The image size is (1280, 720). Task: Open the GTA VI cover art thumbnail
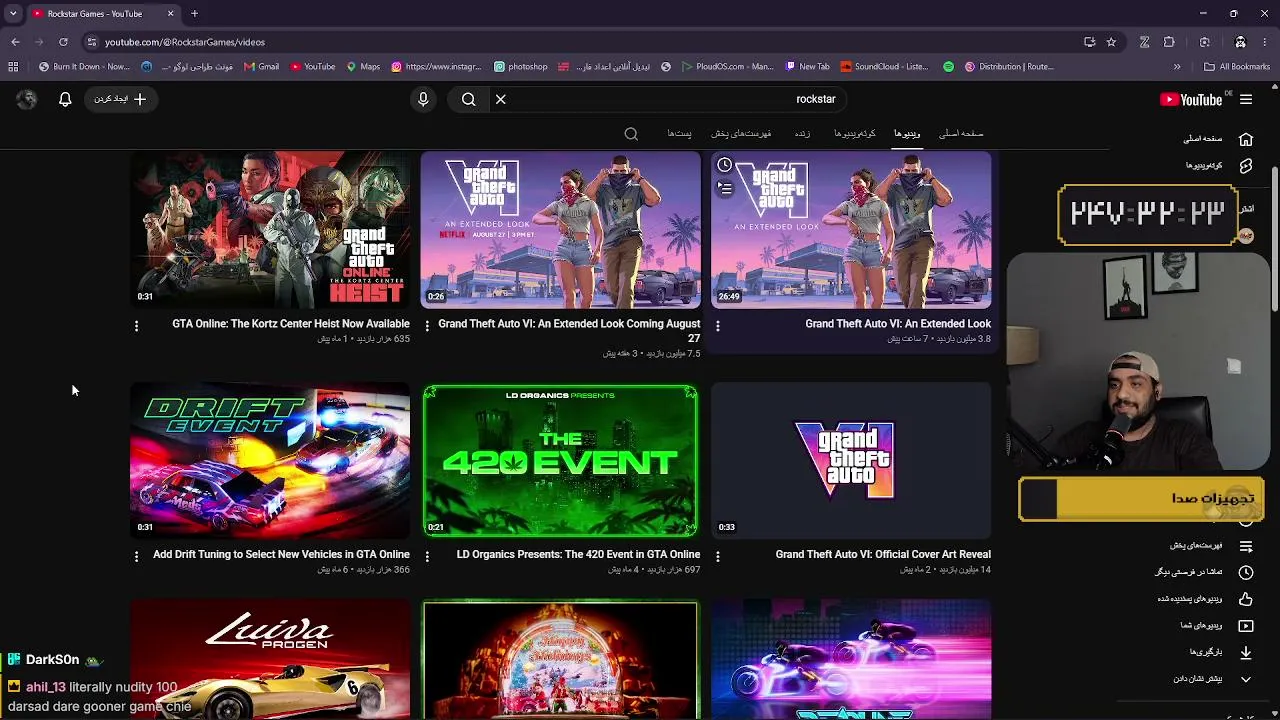(851, 460)
